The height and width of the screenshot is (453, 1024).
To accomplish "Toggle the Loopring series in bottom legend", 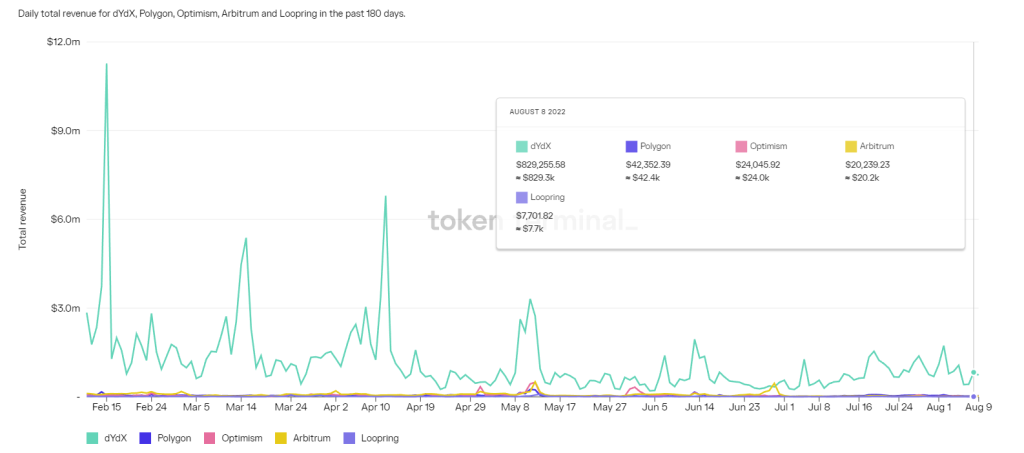I will (x=370, y=438).
